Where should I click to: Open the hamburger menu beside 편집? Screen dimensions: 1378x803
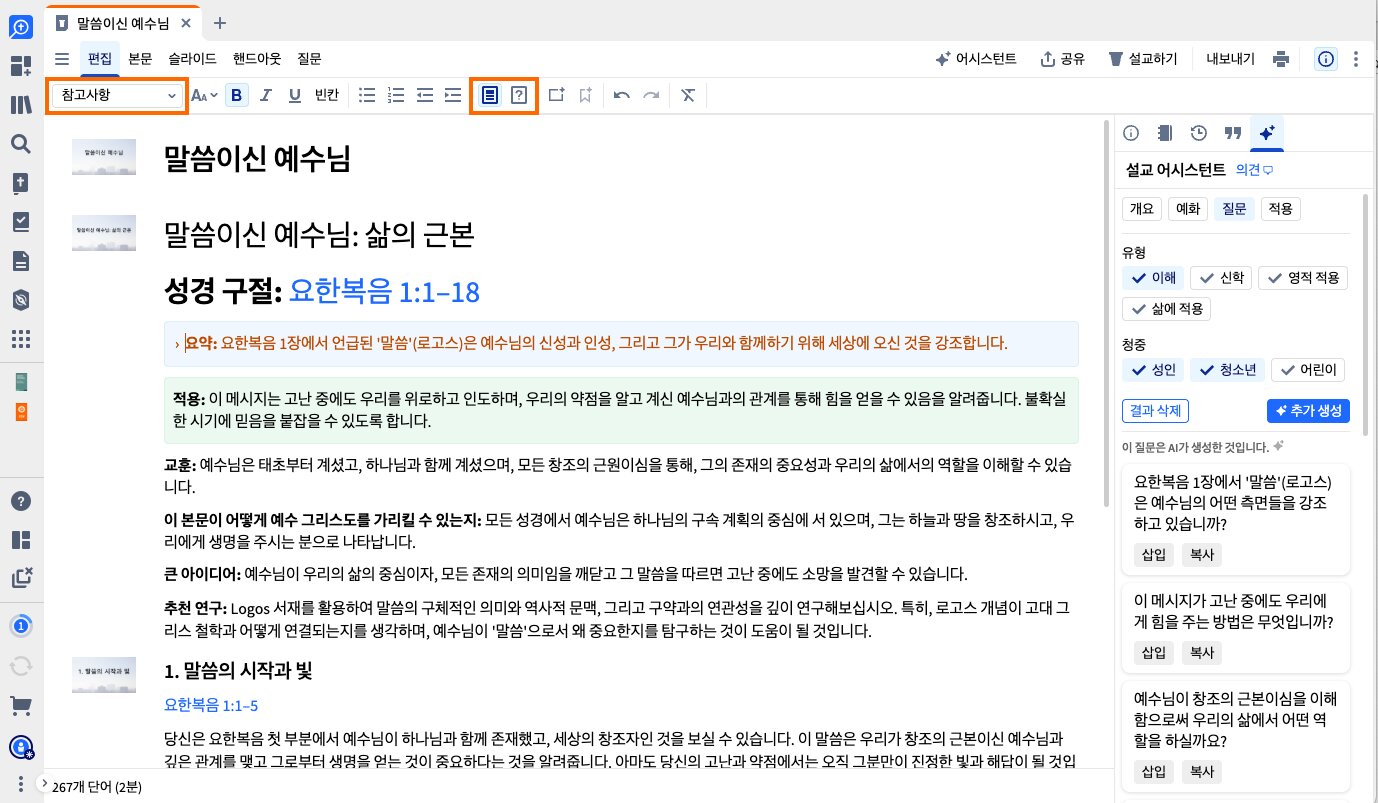coord(63,59)
